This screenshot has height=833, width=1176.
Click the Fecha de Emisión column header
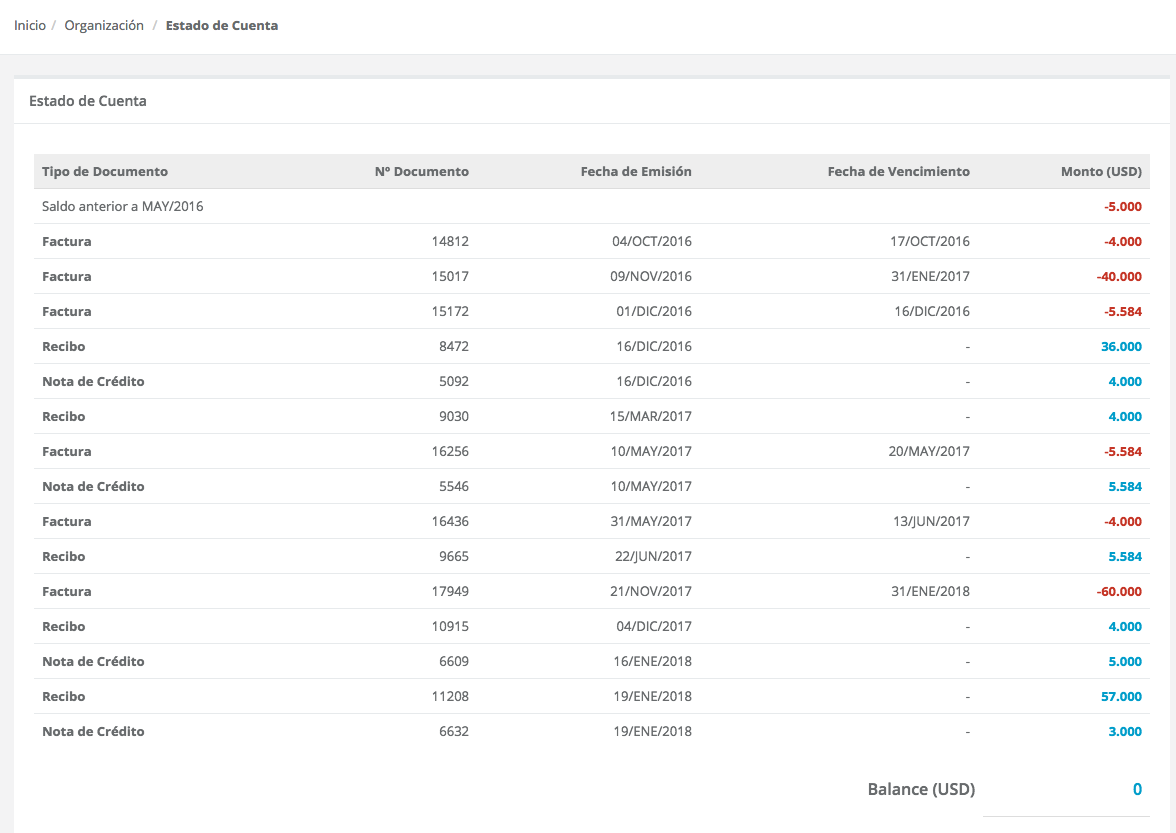[635, 171]
